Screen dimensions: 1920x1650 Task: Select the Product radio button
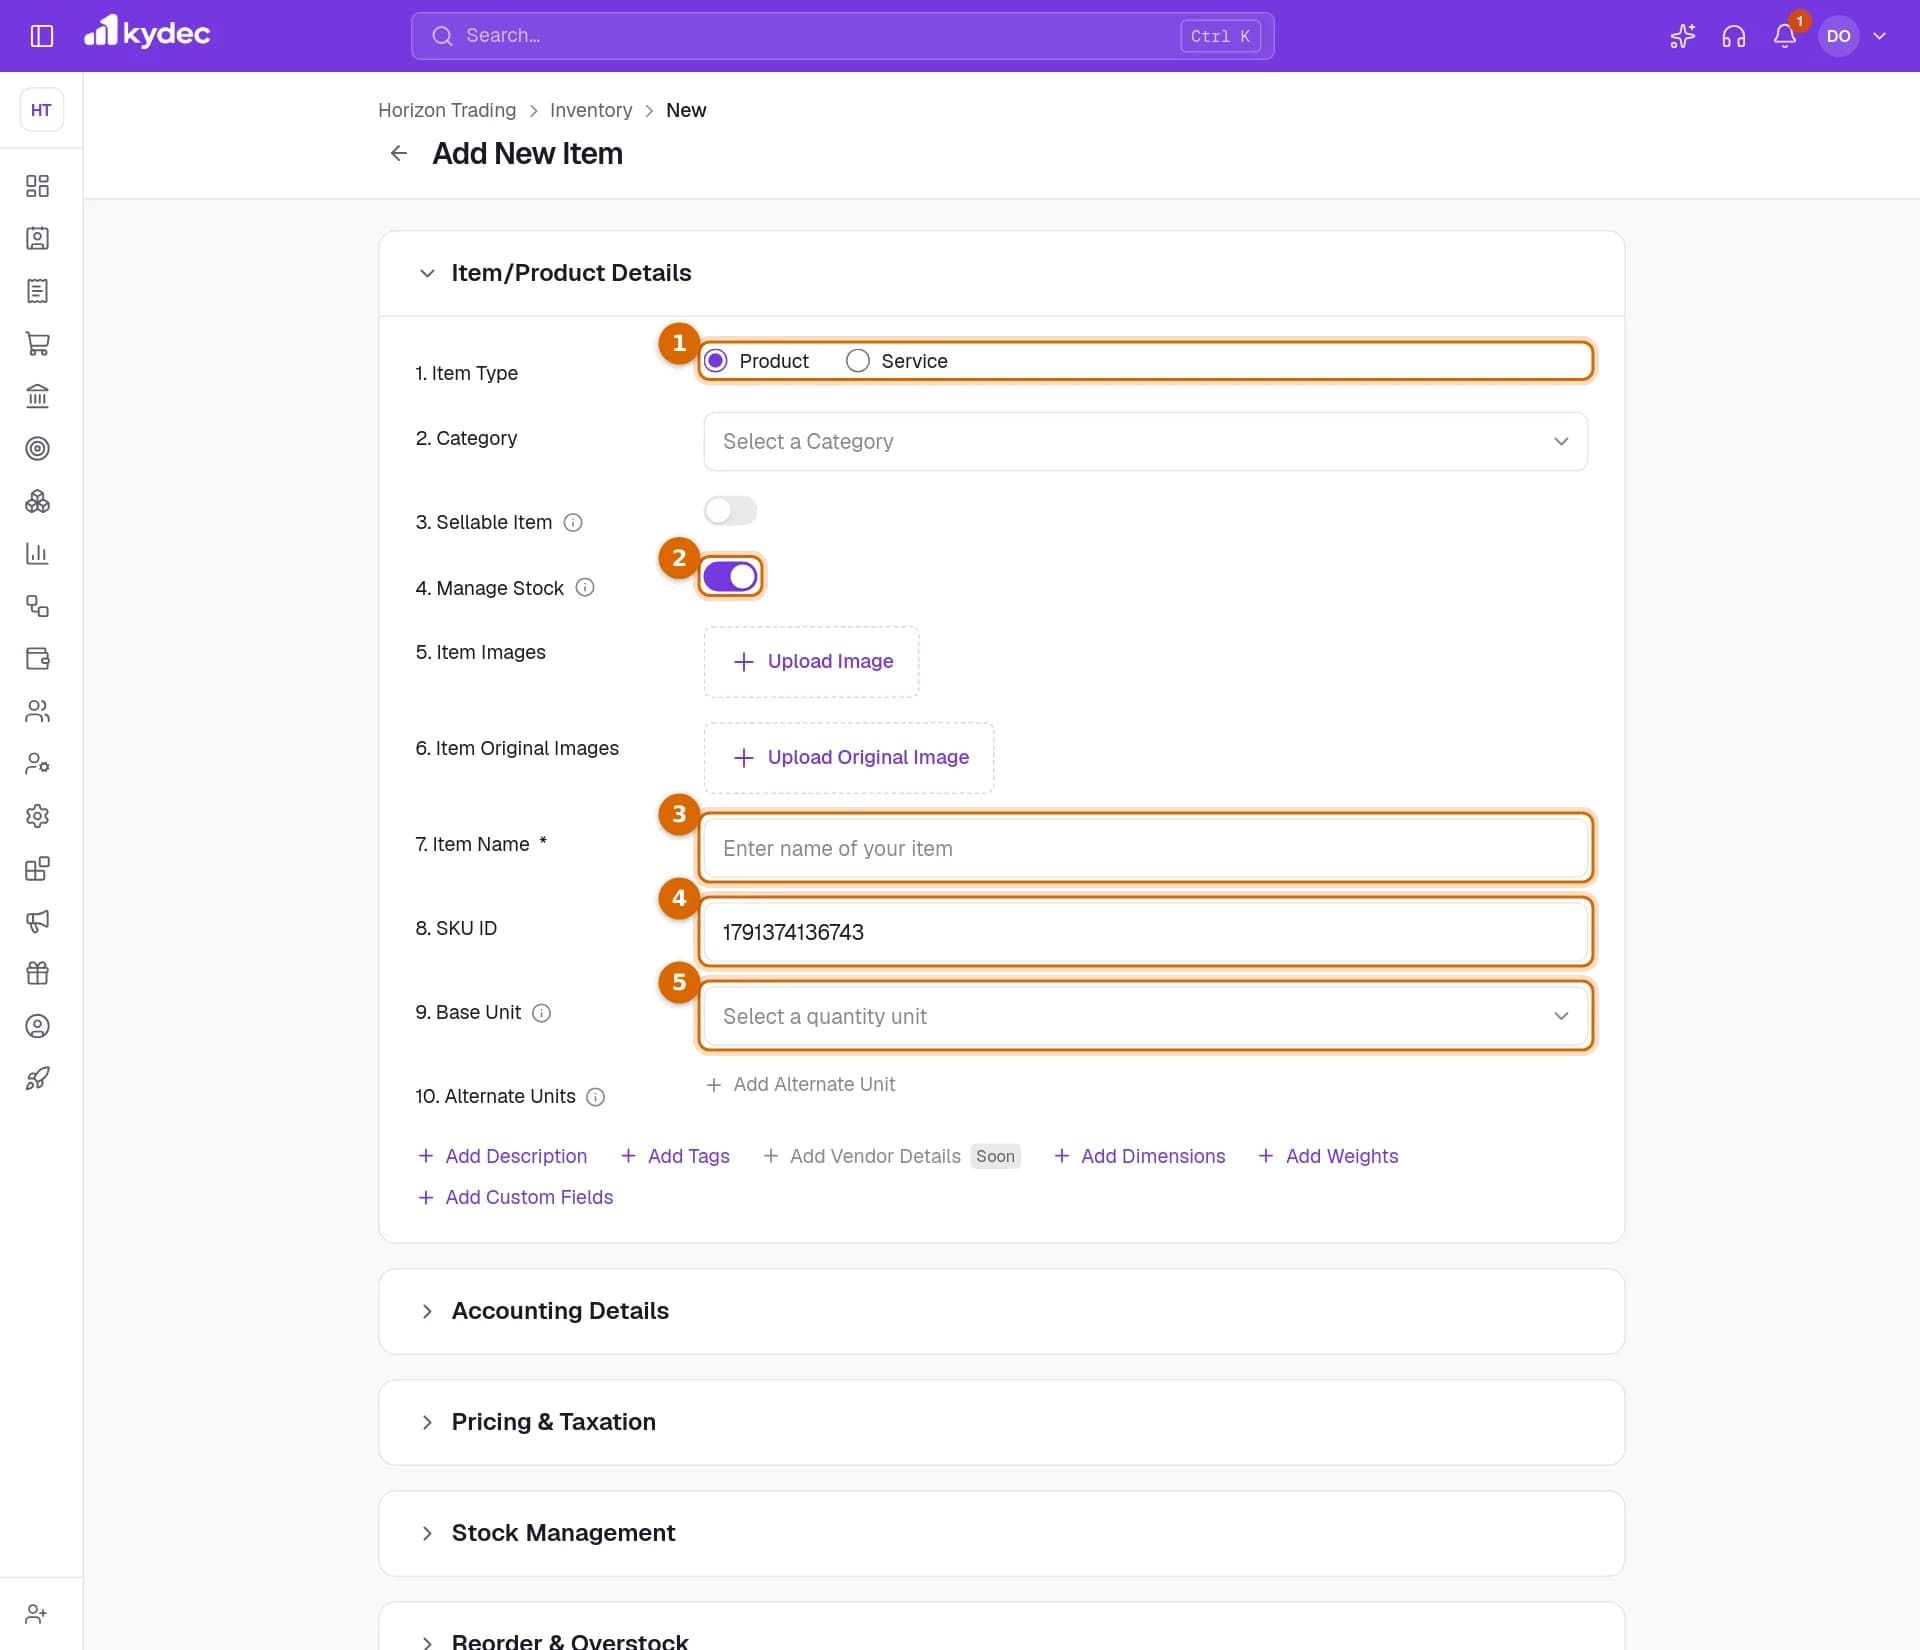[715, 361]
